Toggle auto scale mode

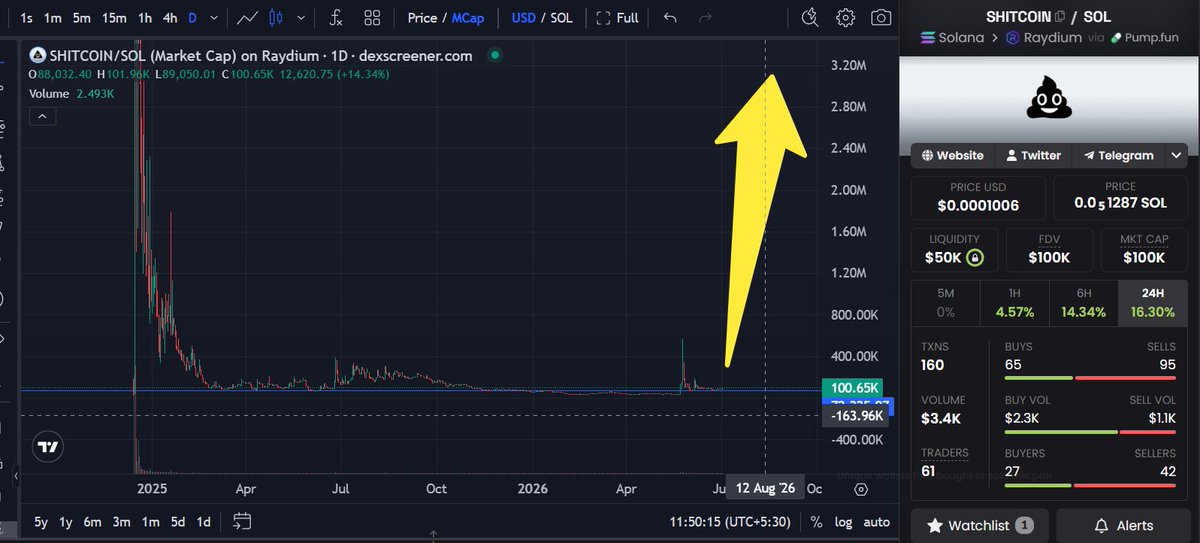tap(877, 522)
